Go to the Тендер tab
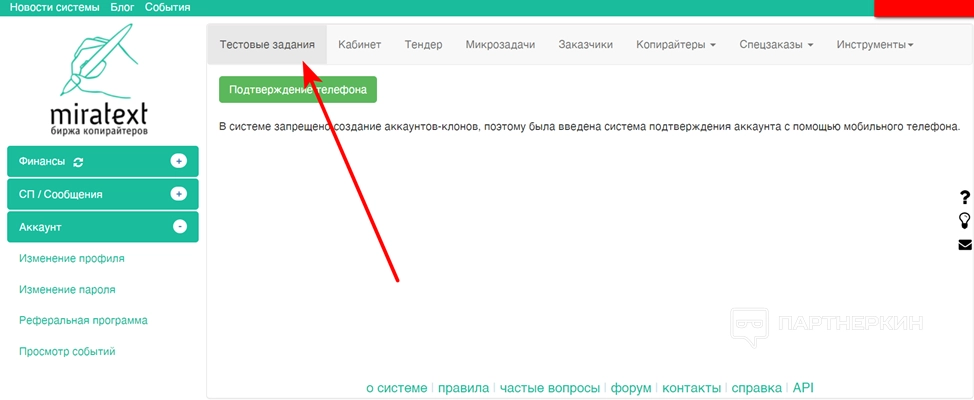 click(x=424, y=45)
